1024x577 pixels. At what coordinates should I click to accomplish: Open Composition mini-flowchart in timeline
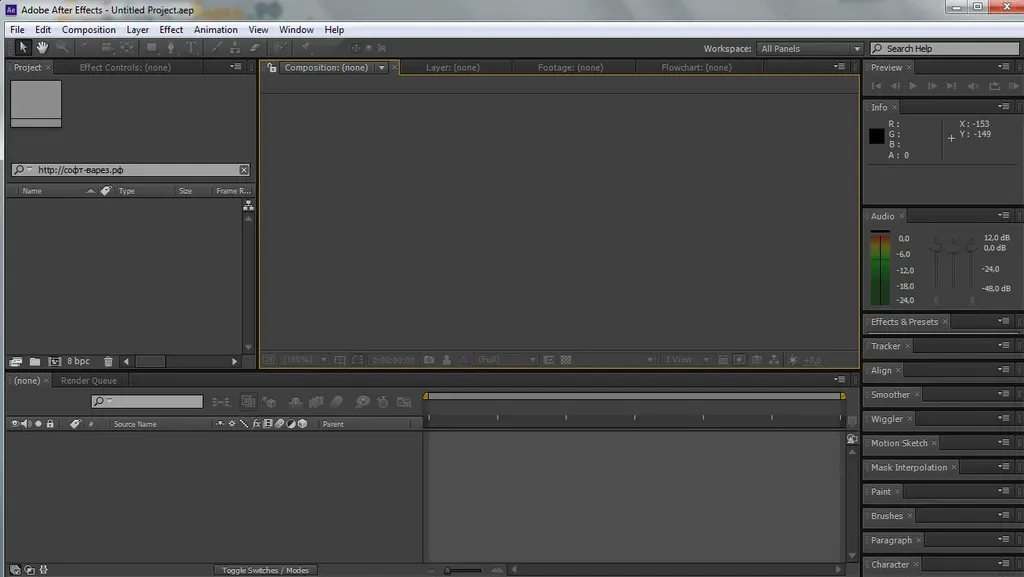(x=221, y=401)
